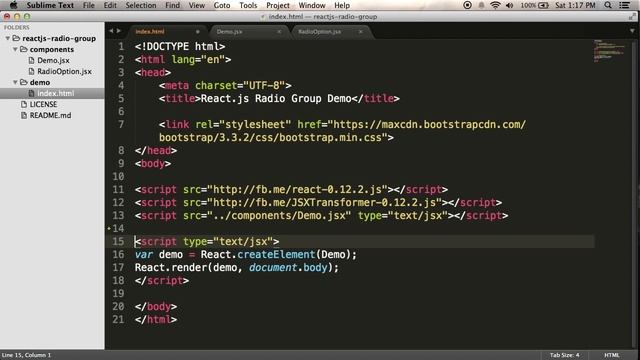Click the React.js Radio Group Demo title text
Image resolution: width=640 pixels, height=360 pixels.
[276, 99]
